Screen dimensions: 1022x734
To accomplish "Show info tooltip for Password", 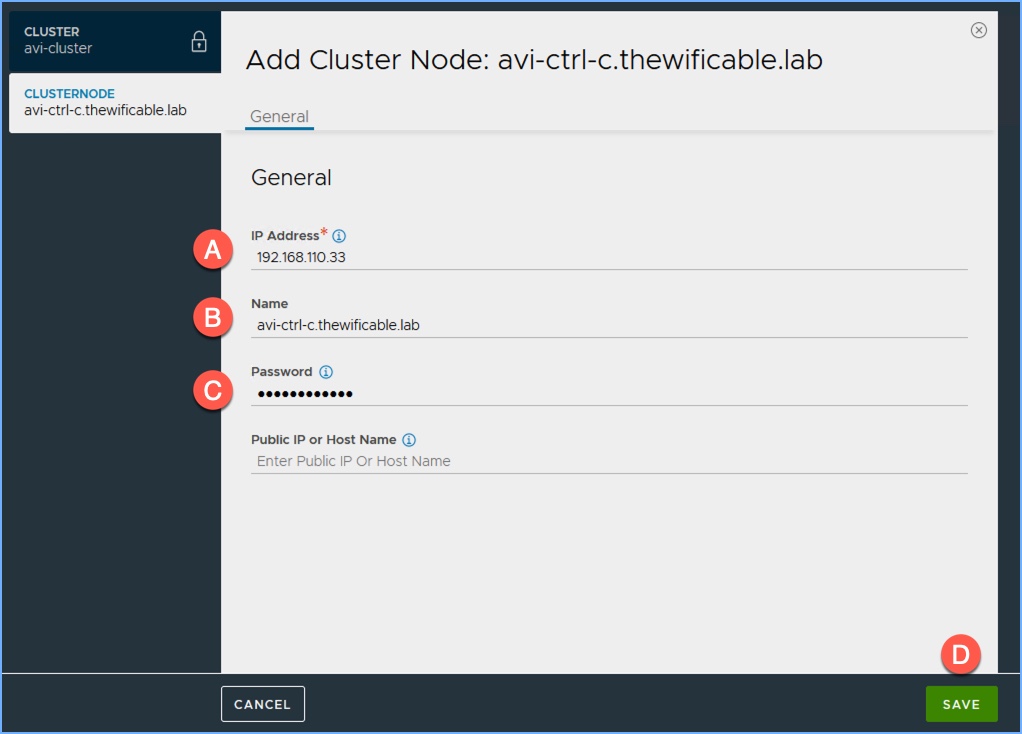I will click(x=326, y=372).
